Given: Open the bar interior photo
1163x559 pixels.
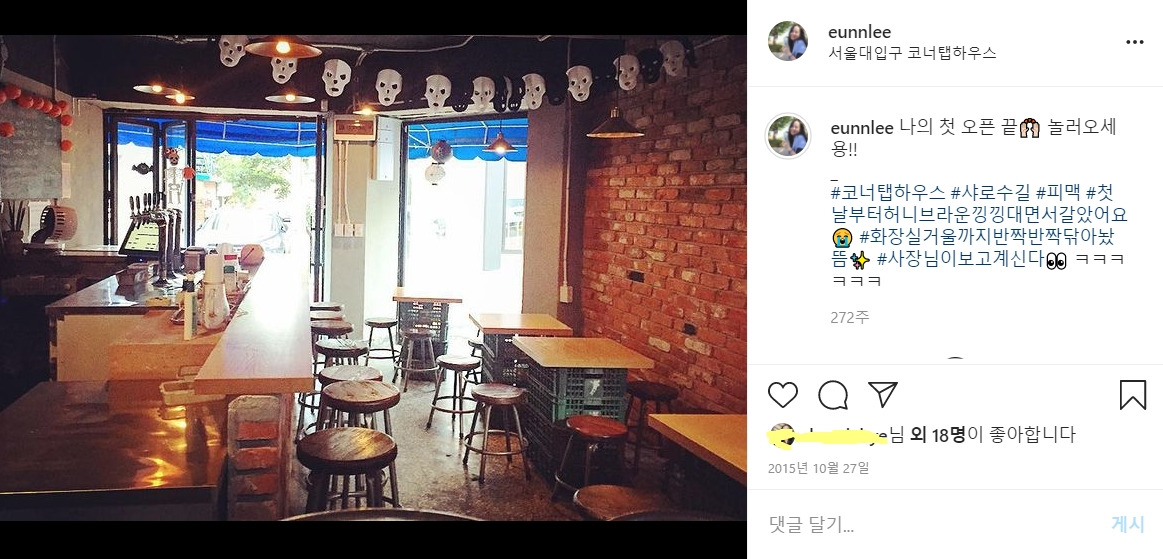Looking at the screenshot, I should 373,277.
